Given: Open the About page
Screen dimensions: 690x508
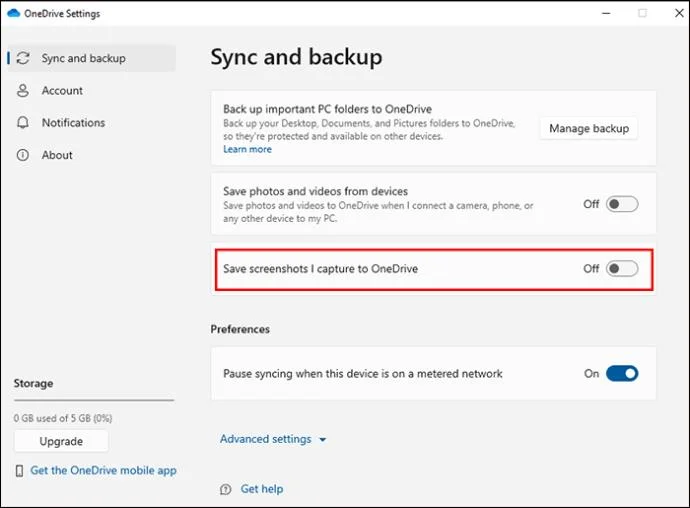Looking at the screenshot, I should coord(57,155).
